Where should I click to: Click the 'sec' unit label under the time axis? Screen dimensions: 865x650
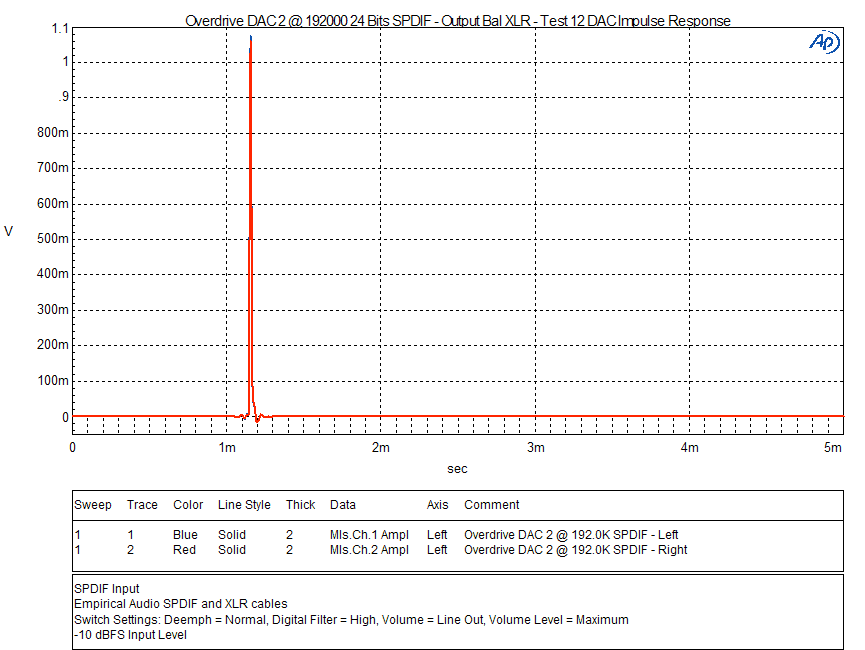457,469
